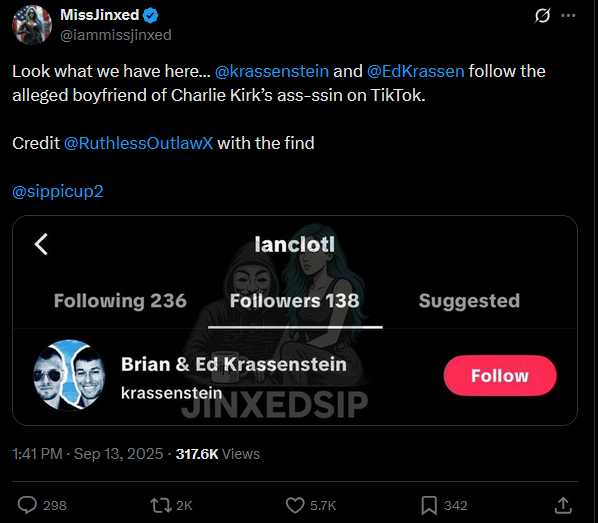Switch to the Following 236 tab
Viewport: 598px width, 523px height.
pyautogui.click(x=120, y=301)
